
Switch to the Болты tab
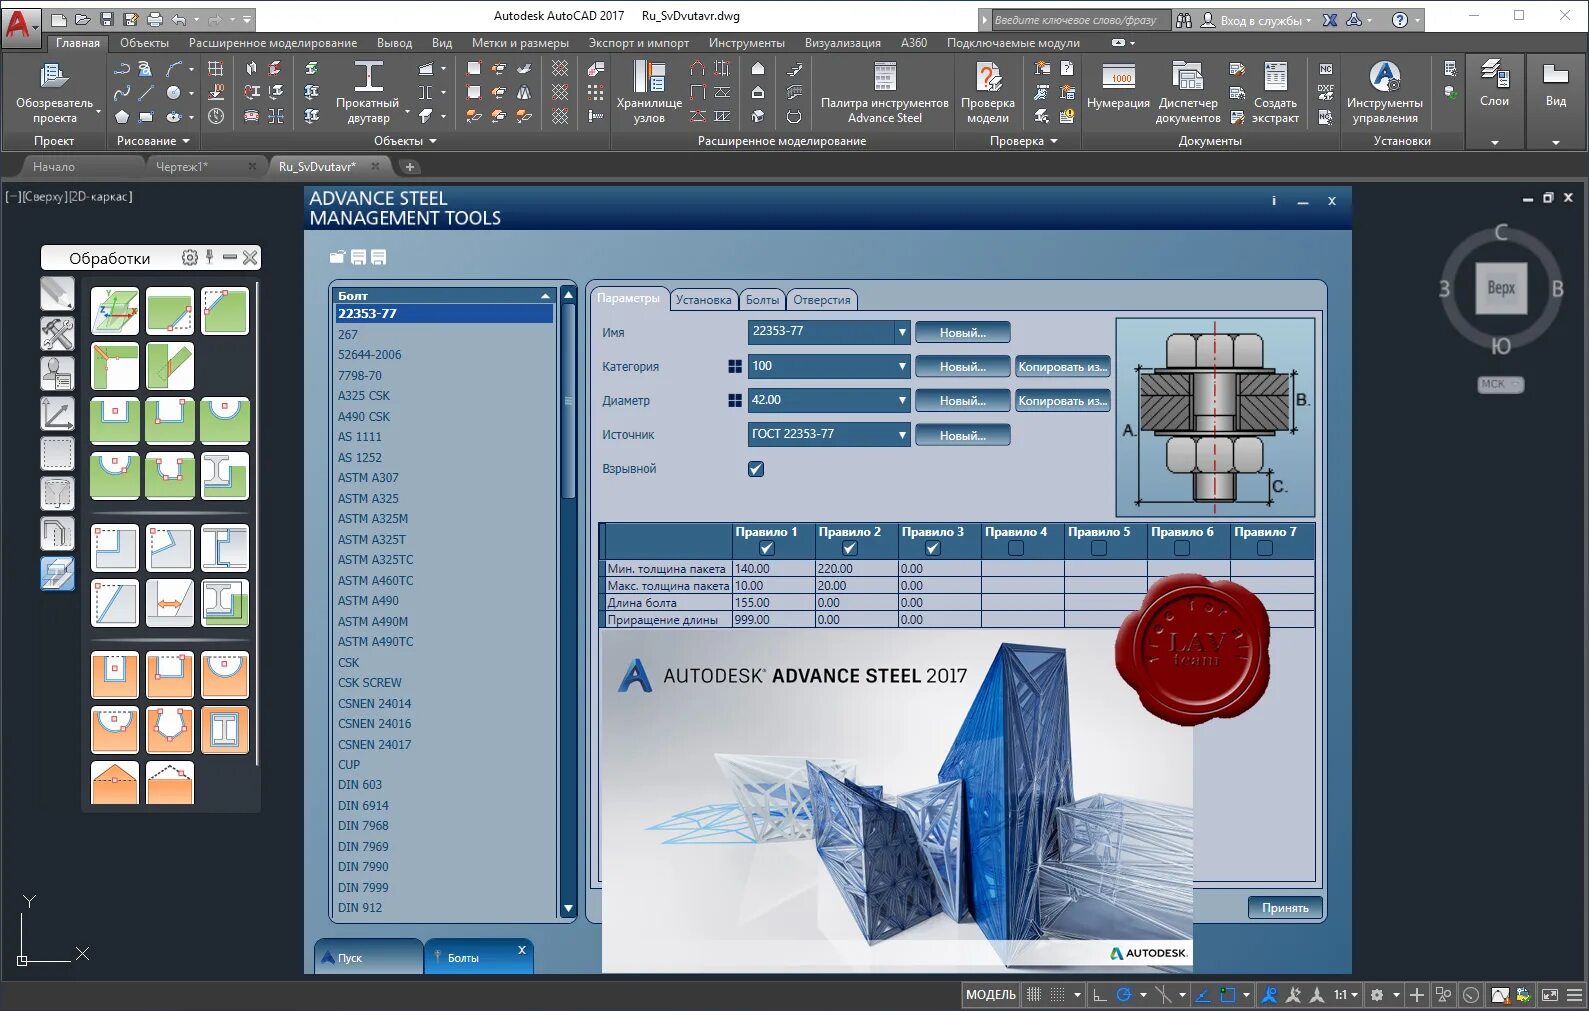tap(762, 300)
